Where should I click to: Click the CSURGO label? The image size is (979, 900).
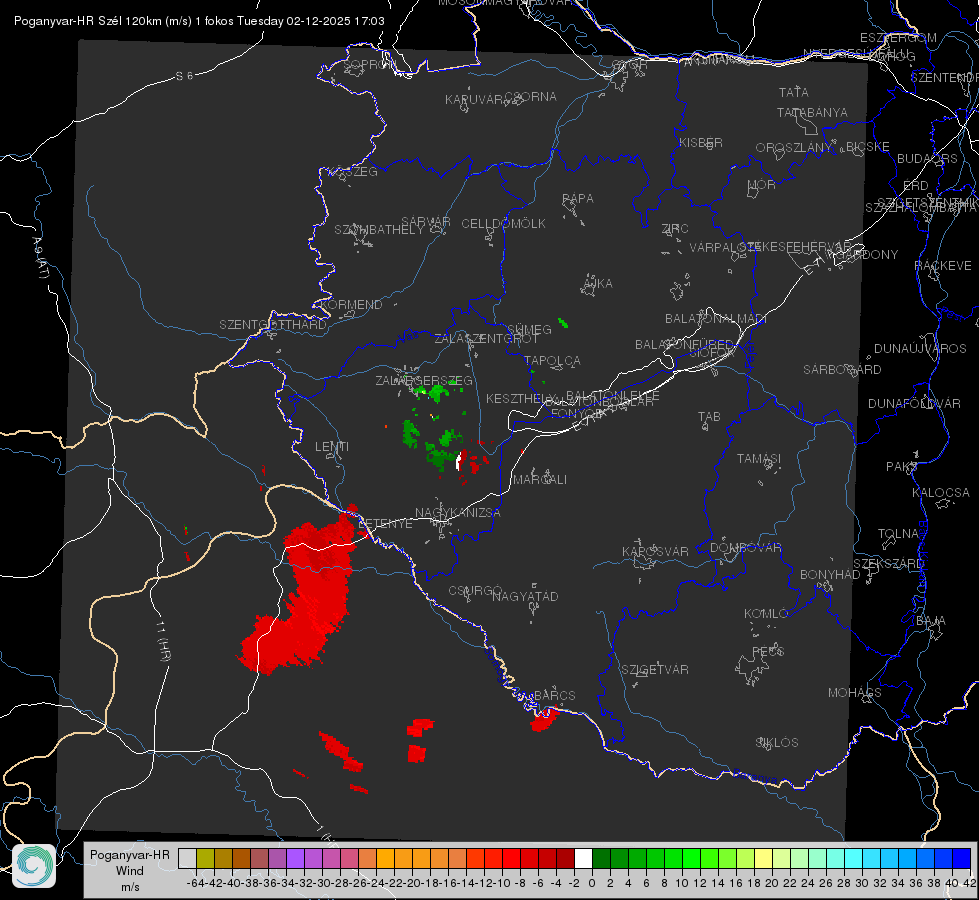point(475,591)
